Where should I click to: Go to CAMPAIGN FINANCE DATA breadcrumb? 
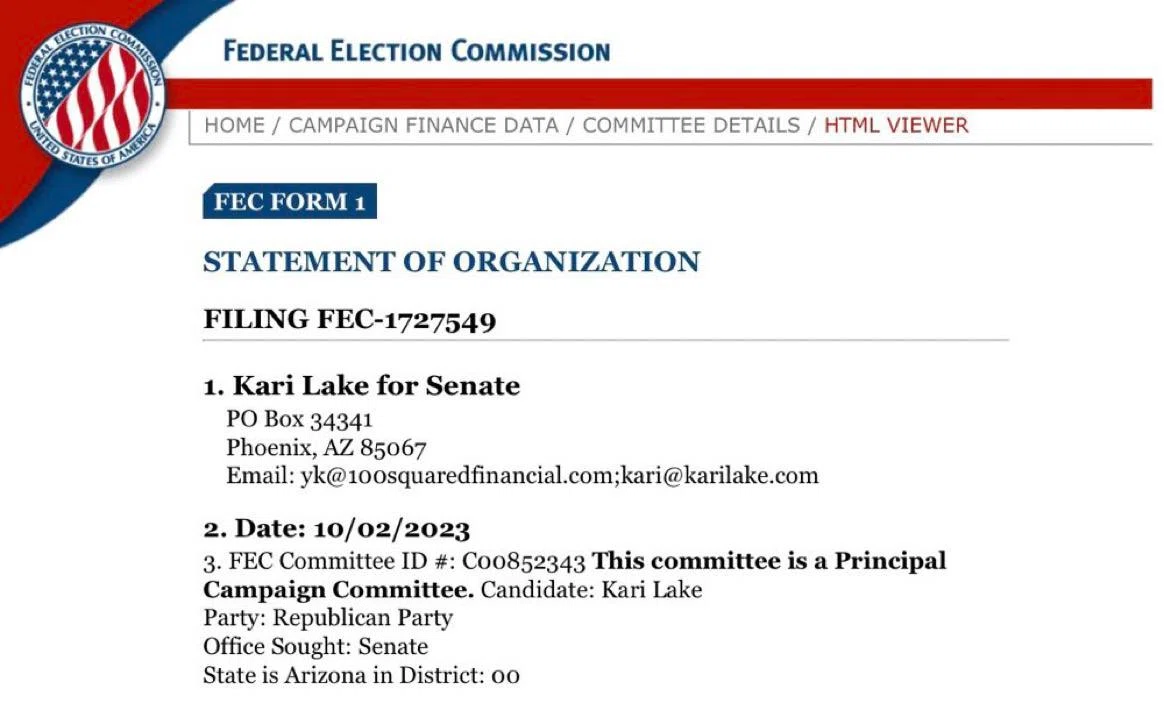coord(423,125)
